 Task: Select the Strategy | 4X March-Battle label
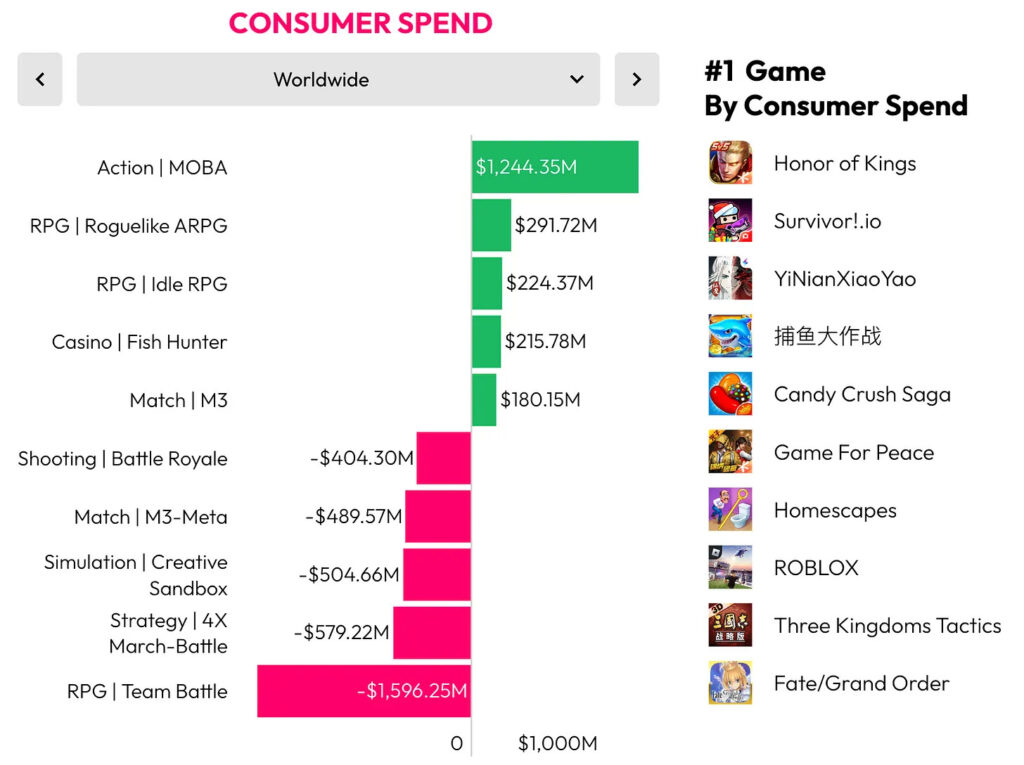click(168, 633)
